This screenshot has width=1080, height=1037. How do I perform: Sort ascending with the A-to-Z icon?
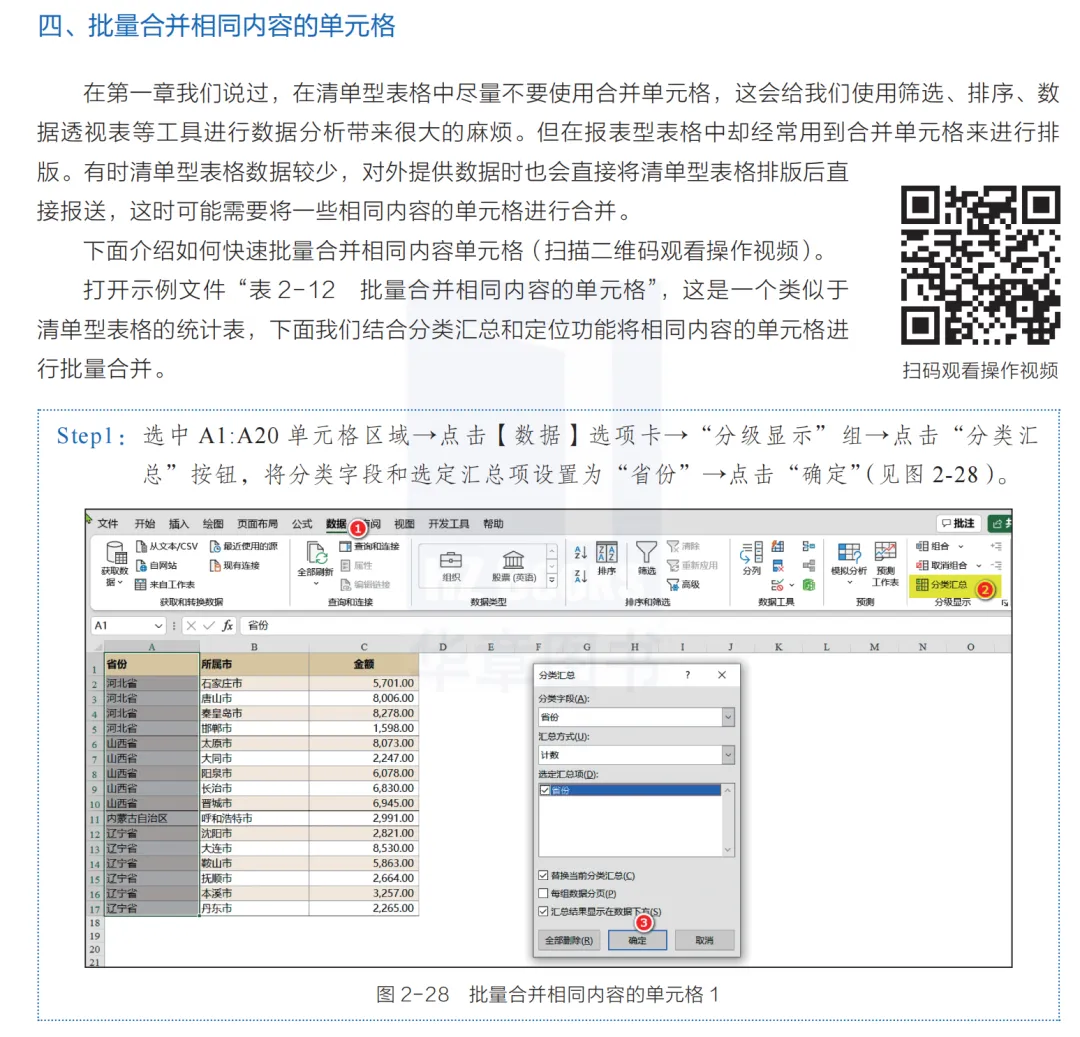[581, 552]
